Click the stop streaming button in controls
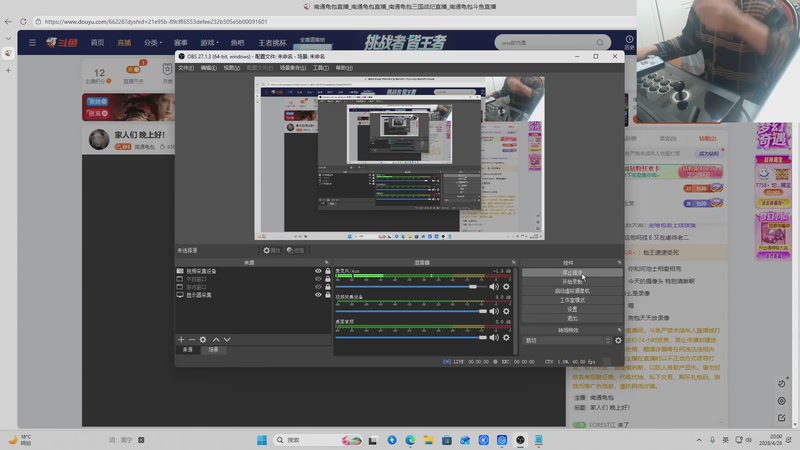 click(x=572, y=273)
